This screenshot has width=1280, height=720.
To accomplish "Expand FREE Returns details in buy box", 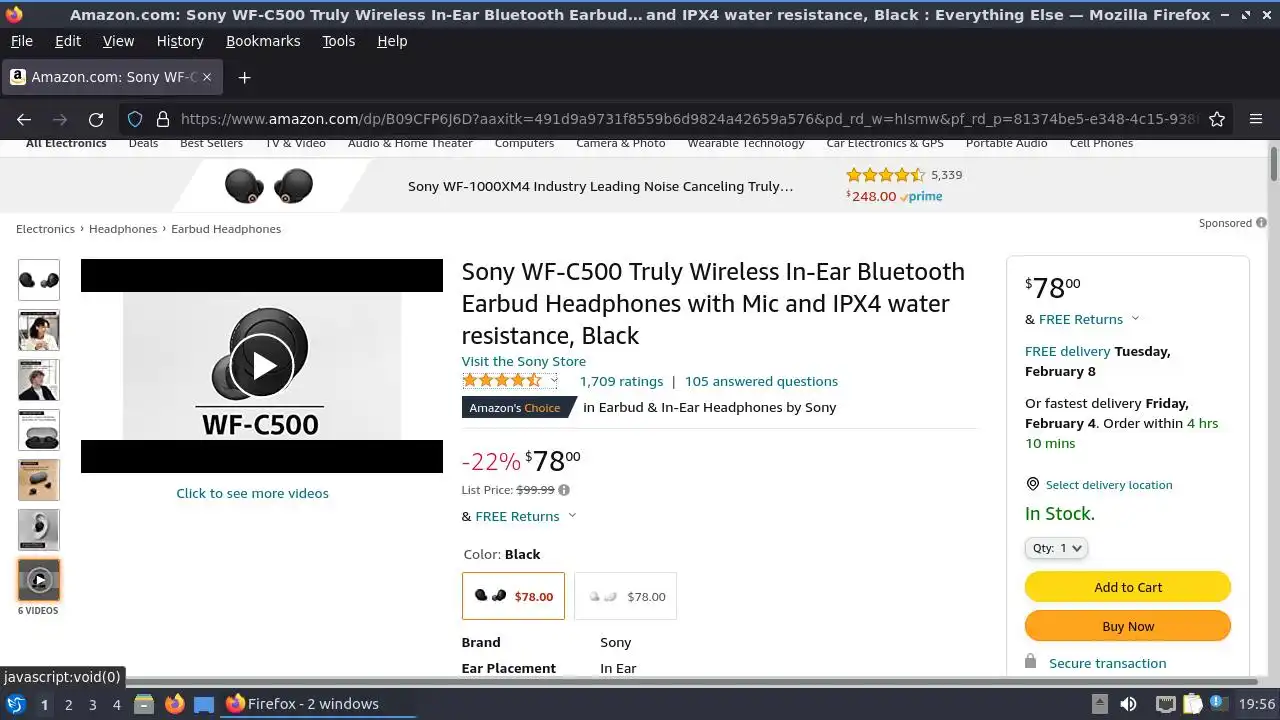I will click(1135, 319).
